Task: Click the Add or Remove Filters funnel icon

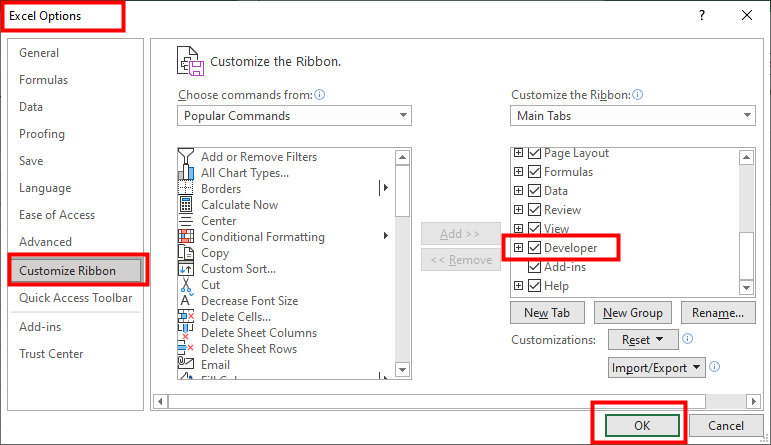Action: 186,157
